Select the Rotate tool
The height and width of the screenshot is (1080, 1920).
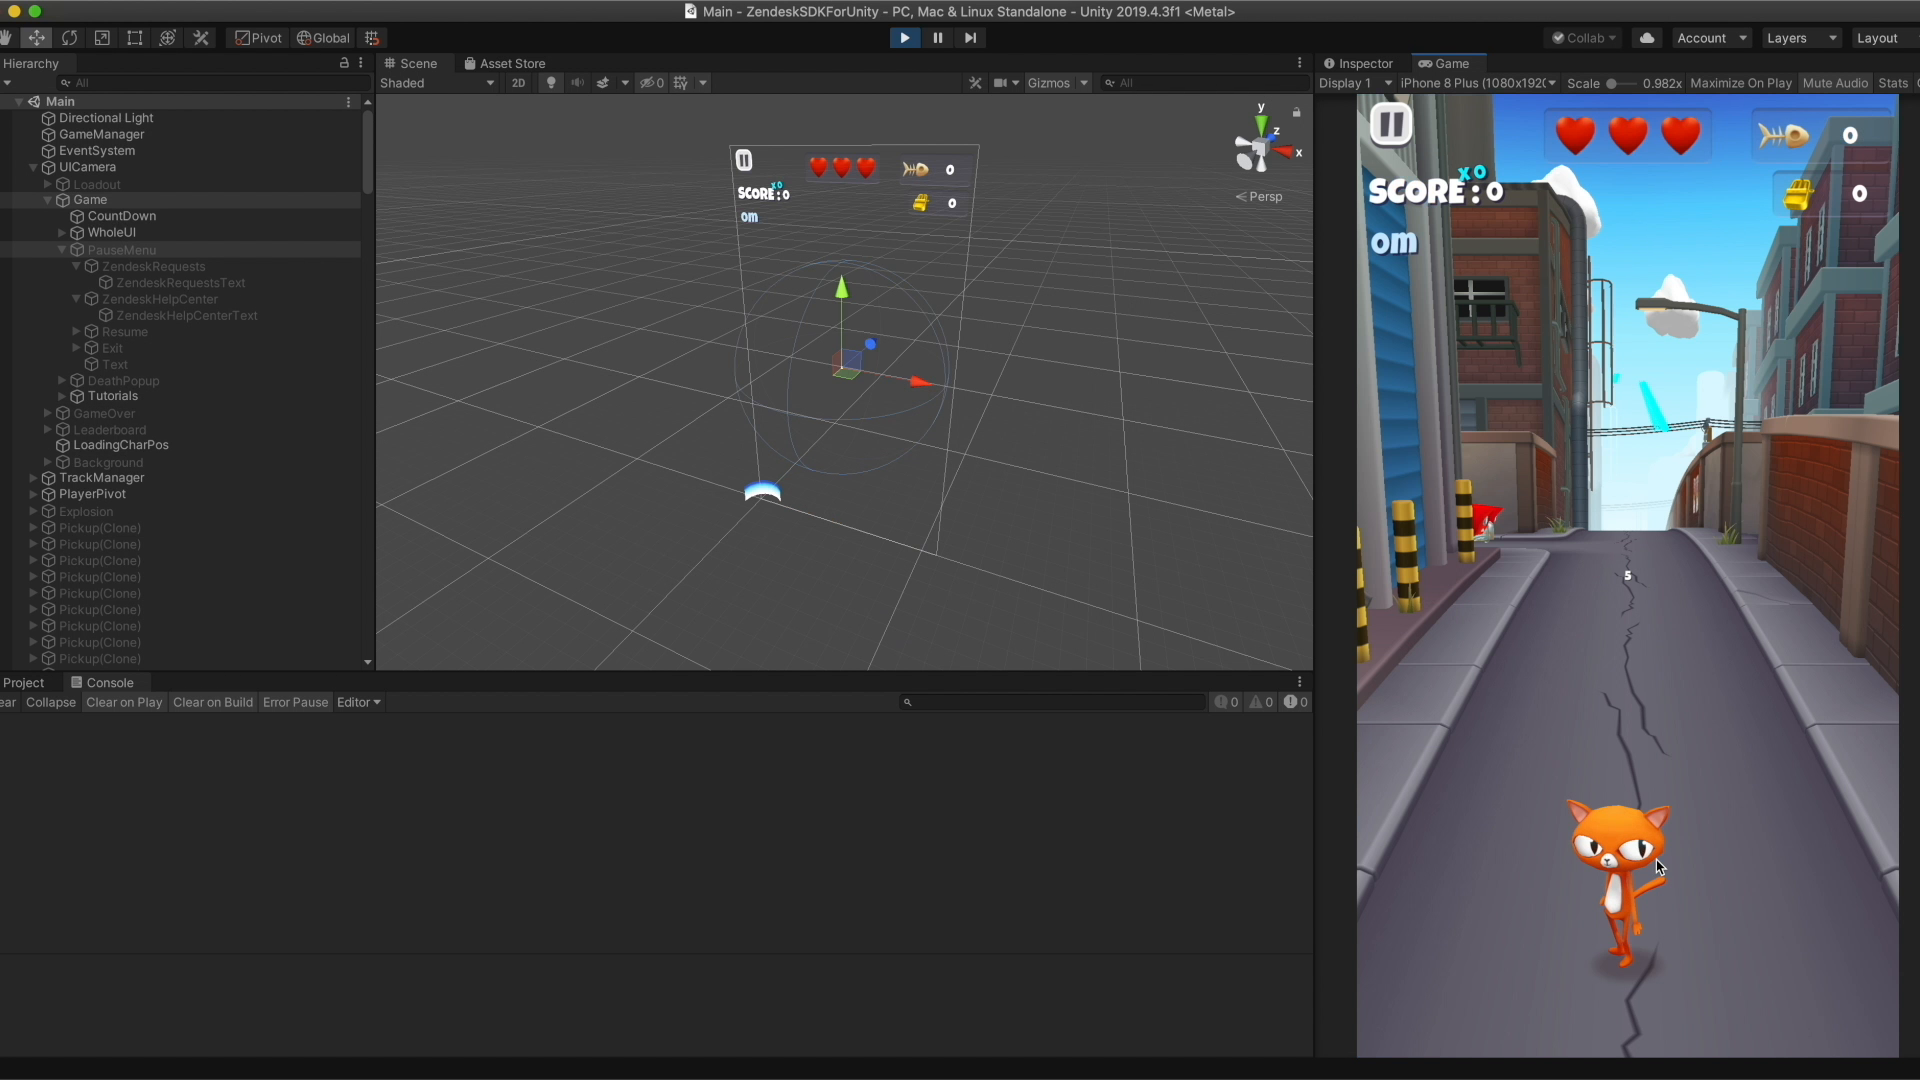tap(69, 38)
